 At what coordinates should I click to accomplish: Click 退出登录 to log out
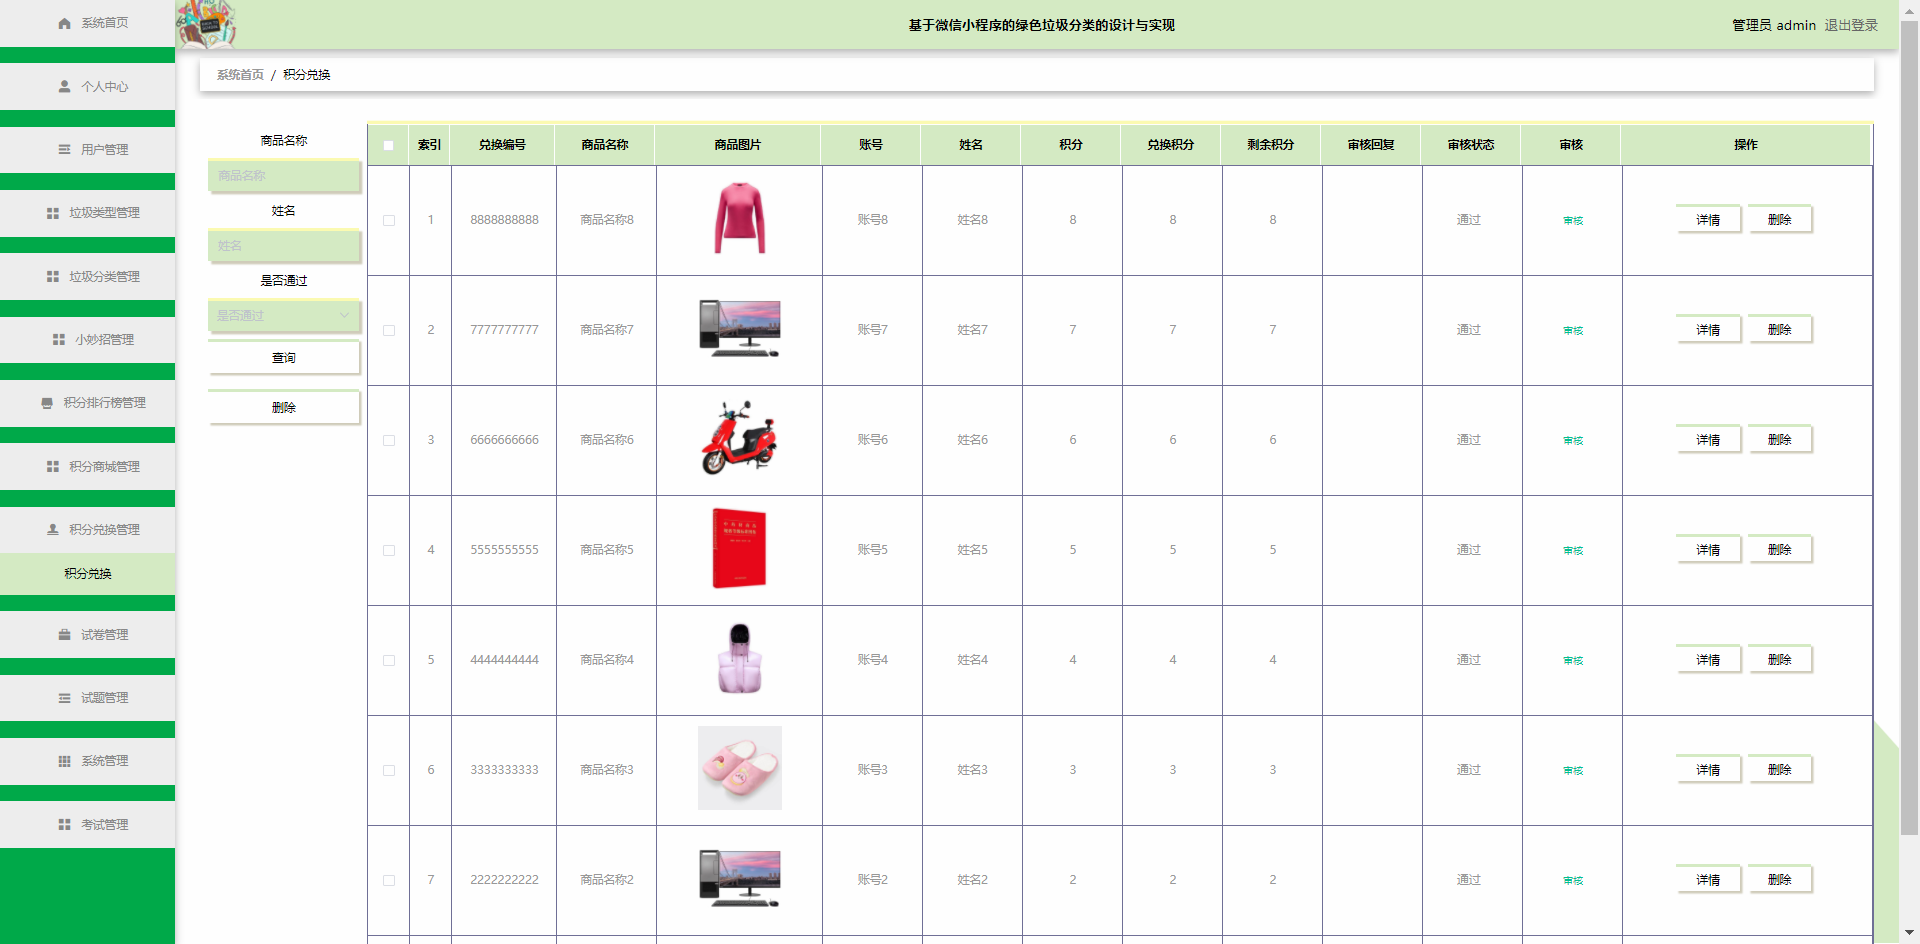click(1850, 25)
